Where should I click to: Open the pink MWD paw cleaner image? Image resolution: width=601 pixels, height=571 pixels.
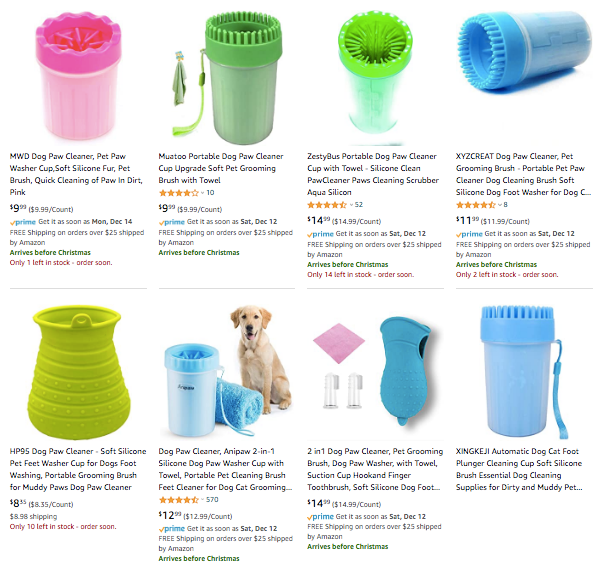[x=79, y=76]
